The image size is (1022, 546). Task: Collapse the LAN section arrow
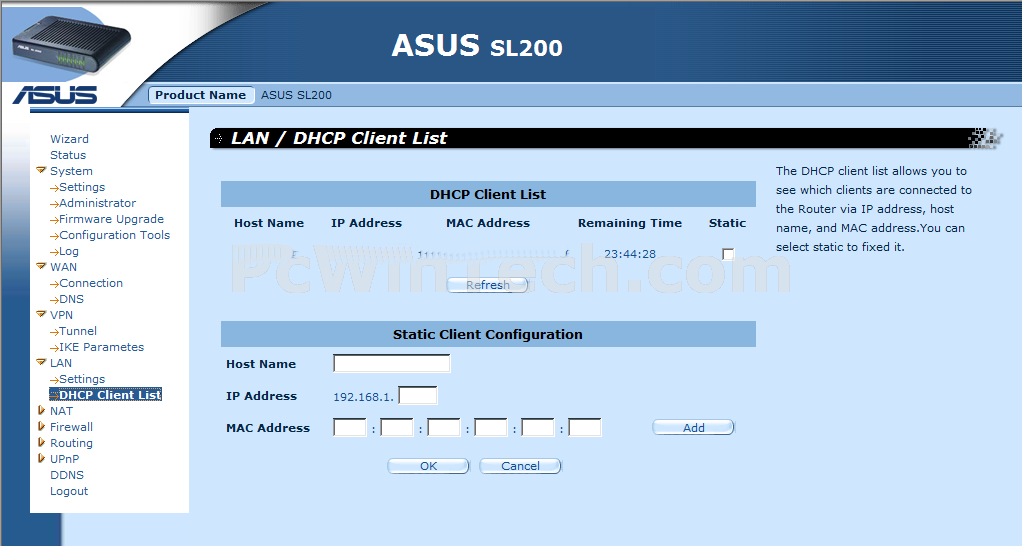[41, 363]
